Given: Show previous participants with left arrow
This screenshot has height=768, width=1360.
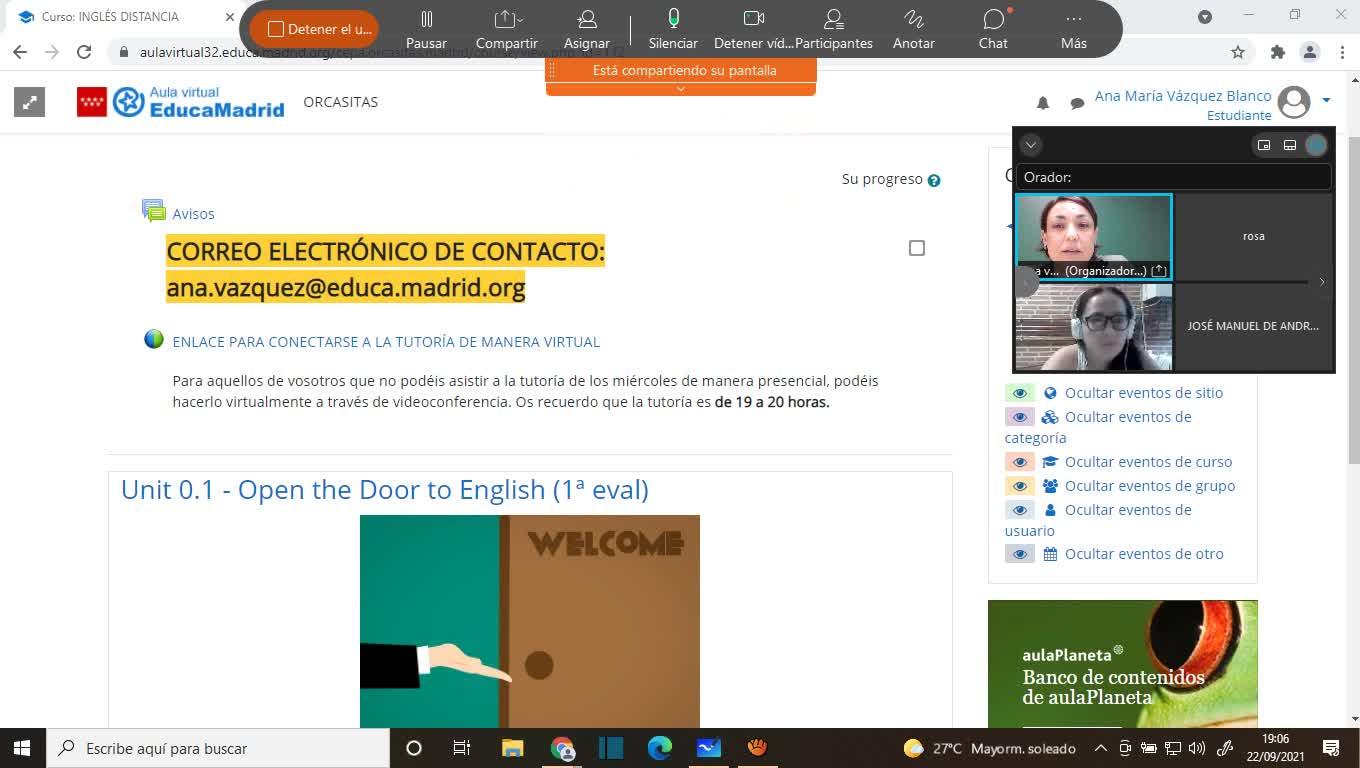Looking at the screenshot, I should point(1026,282).
